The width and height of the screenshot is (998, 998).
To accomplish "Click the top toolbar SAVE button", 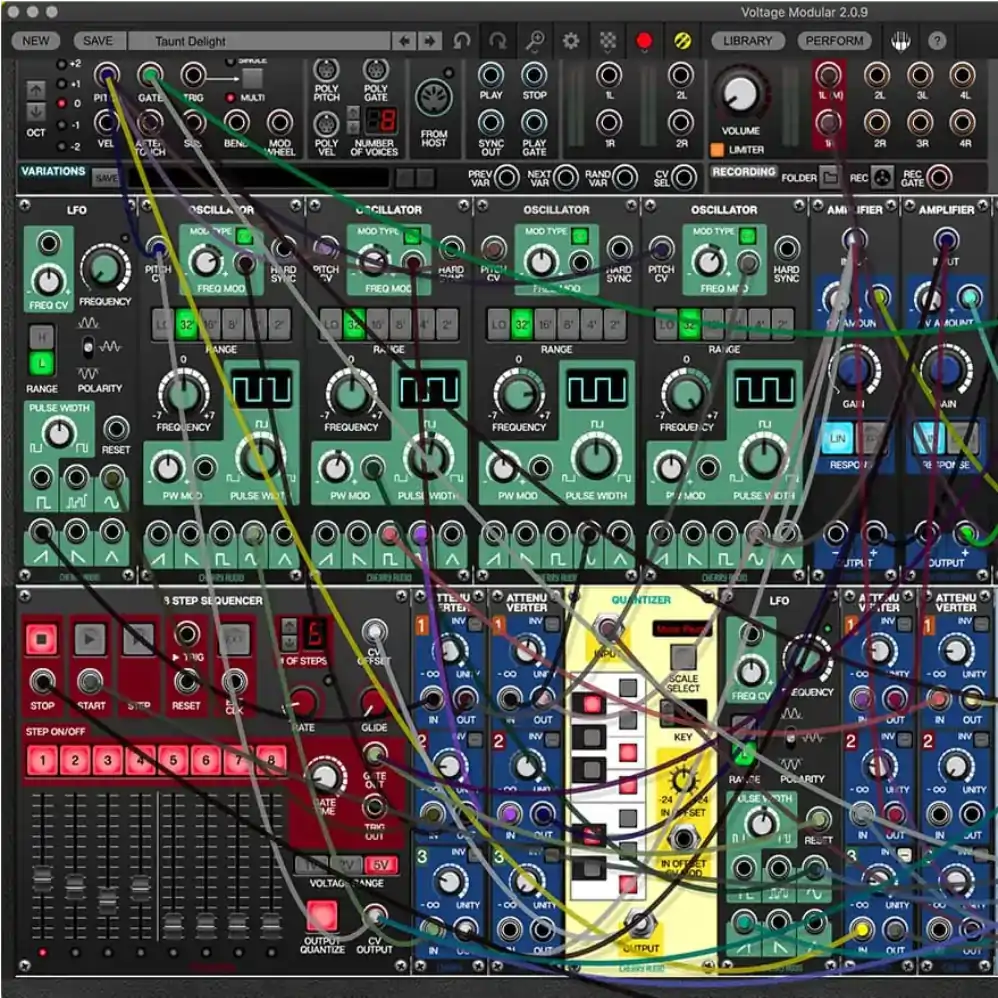I will point(98,41).
